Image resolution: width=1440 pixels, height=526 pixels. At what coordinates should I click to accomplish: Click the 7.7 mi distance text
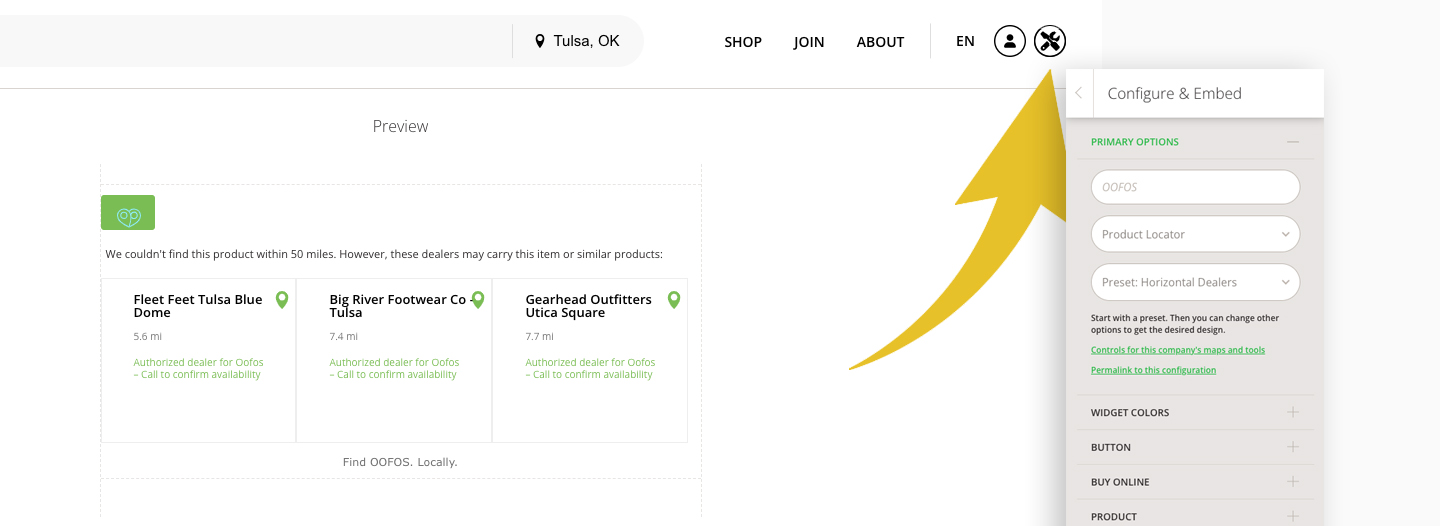coord(539,337)
